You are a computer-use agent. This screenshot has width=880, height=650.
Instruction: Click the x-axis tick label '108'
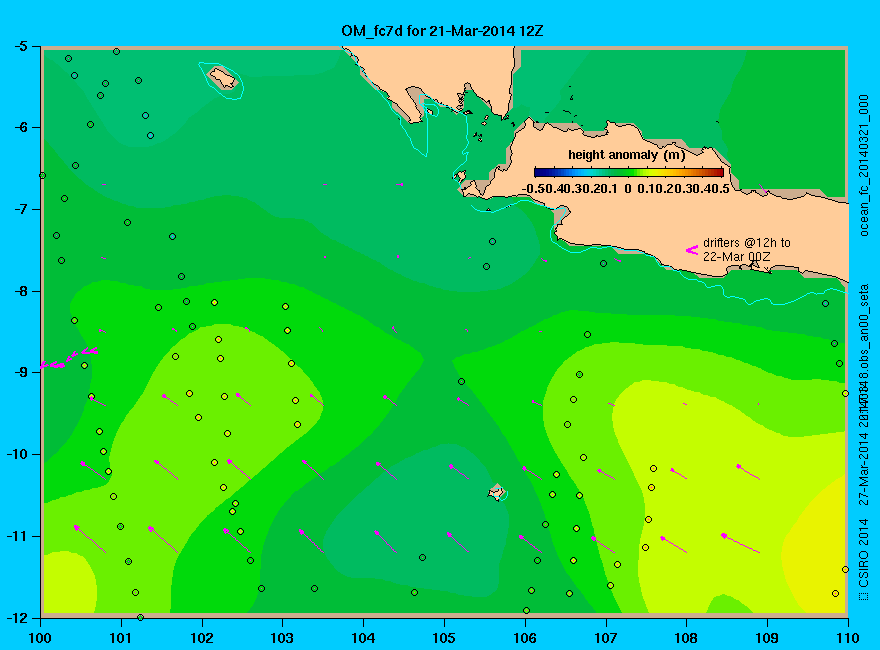coord(686,638)
